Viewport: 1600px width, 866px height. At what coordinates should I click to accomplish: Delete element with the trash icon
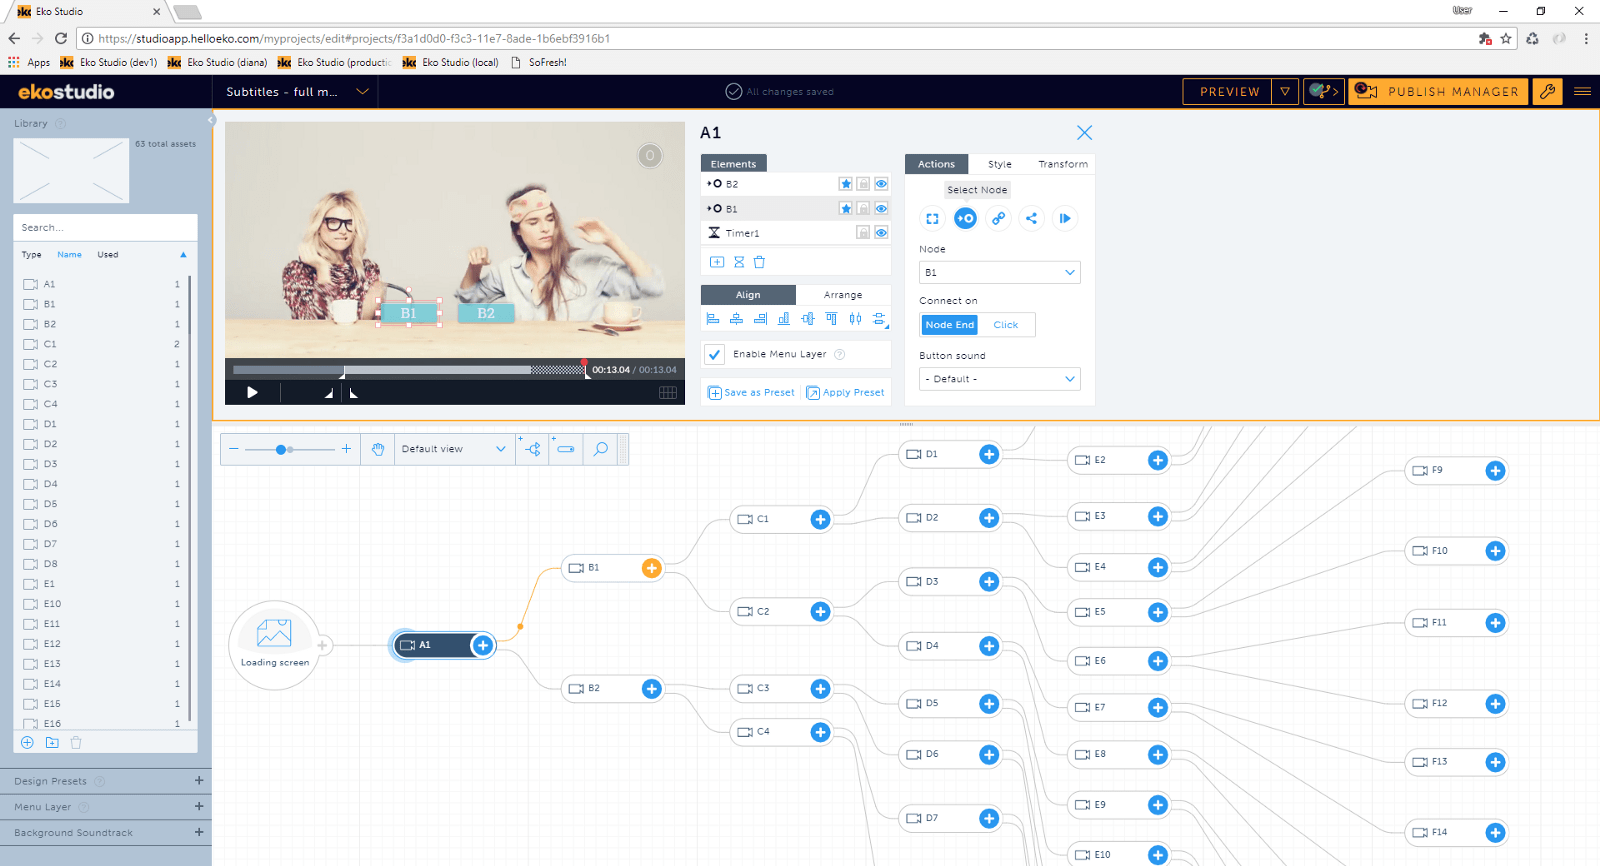click(759, 262)
